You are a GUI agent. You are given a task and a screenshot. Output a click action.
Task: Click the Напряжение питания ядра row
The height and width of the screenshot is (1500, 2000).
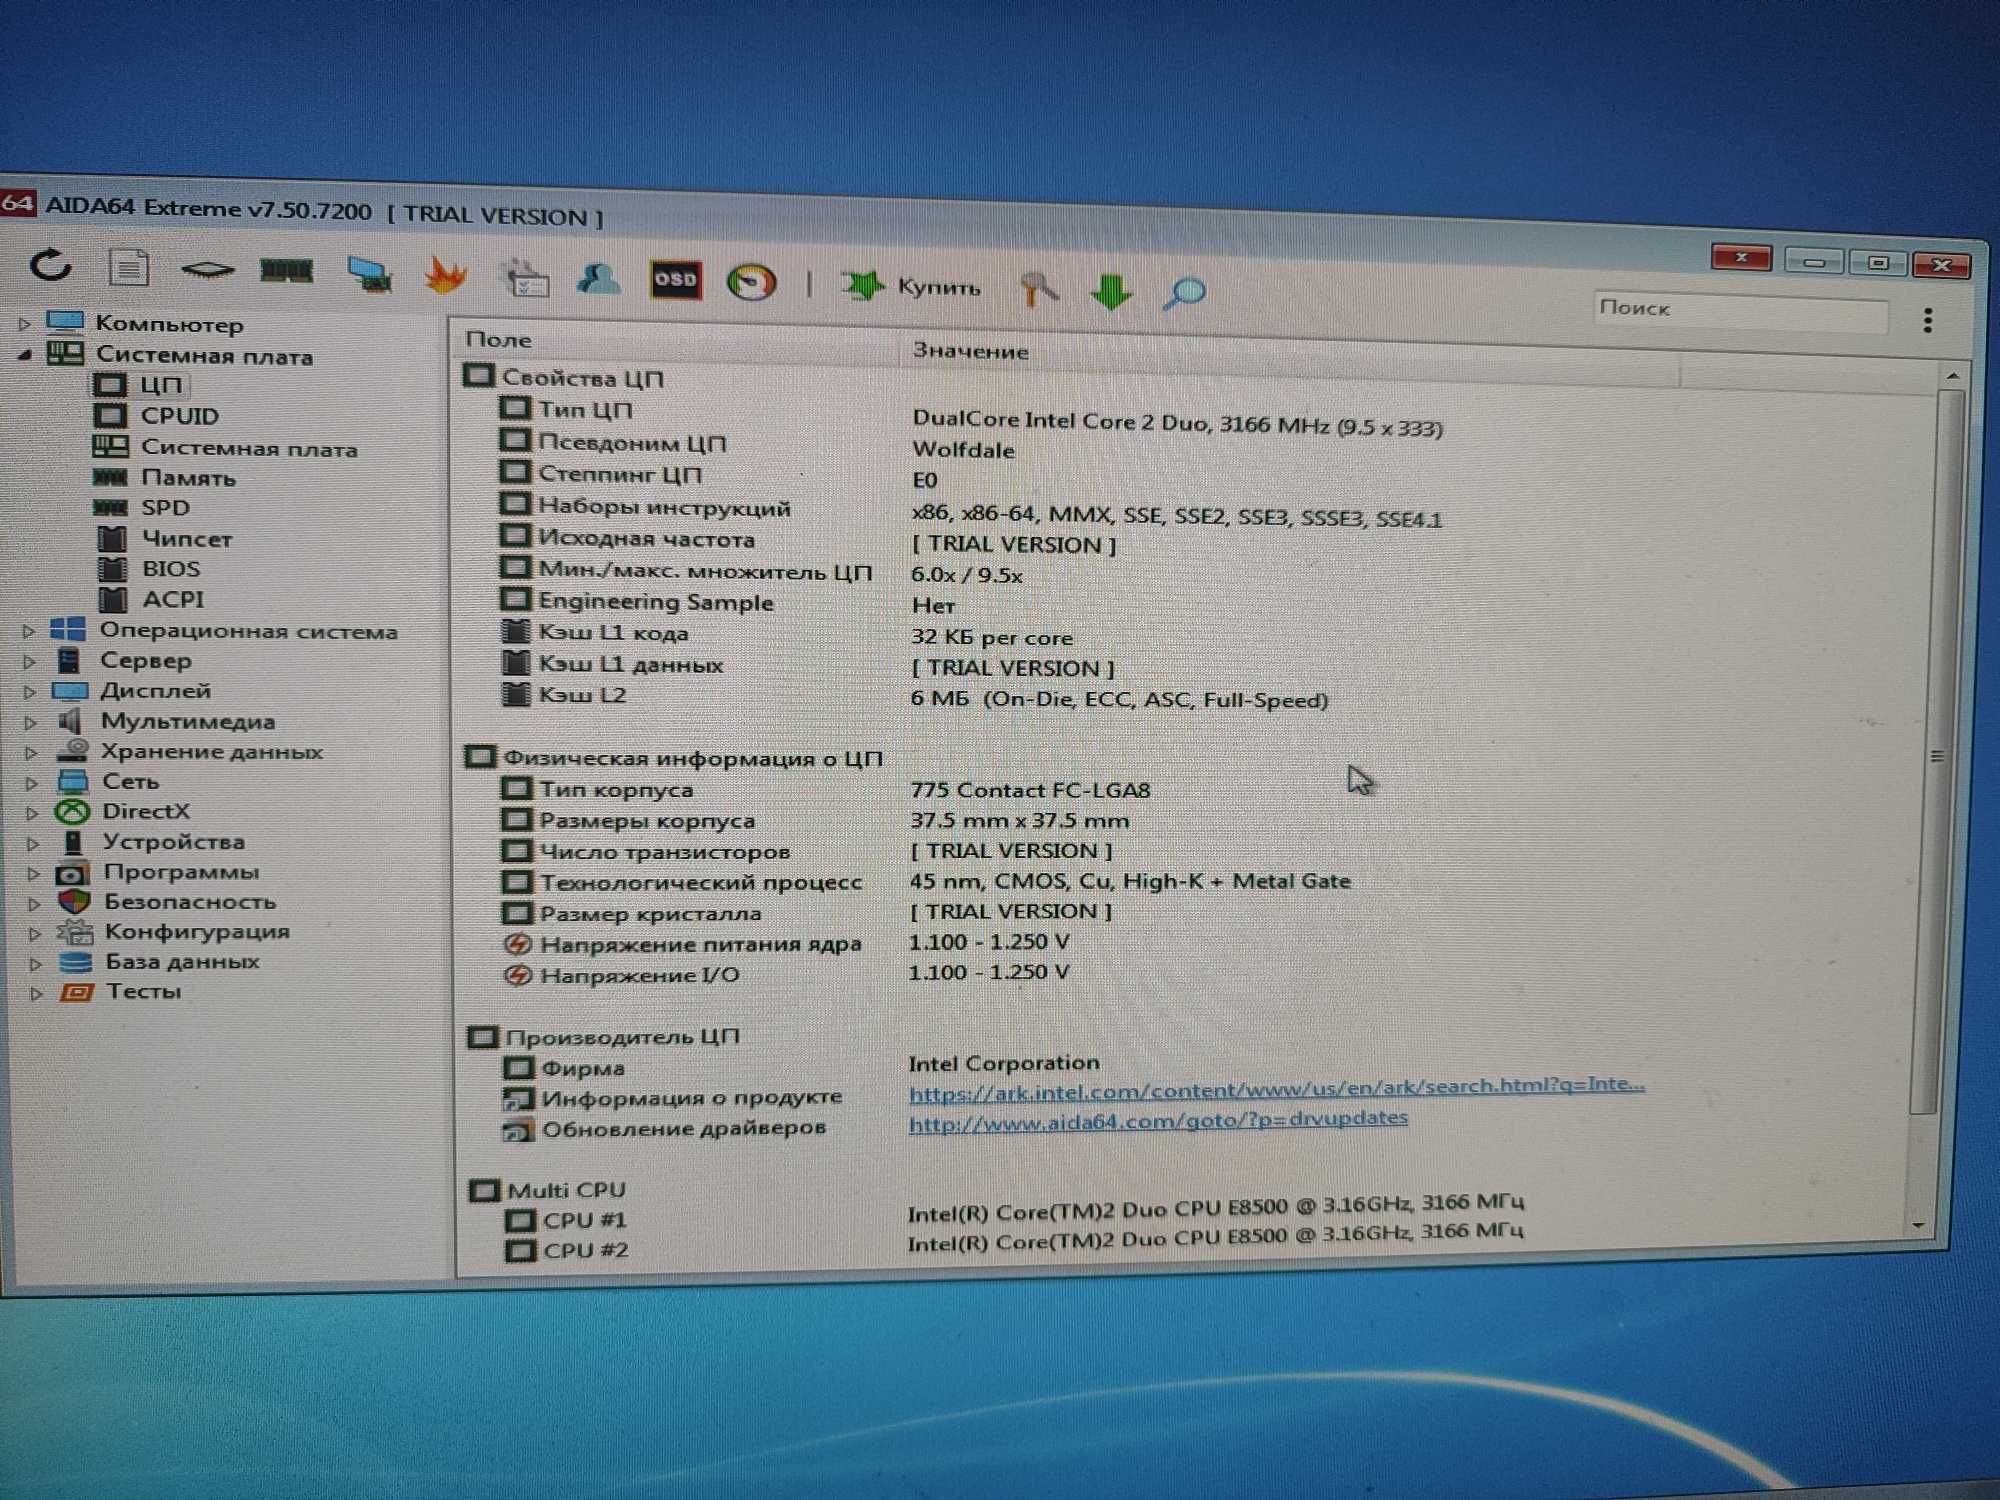(785, 943)
